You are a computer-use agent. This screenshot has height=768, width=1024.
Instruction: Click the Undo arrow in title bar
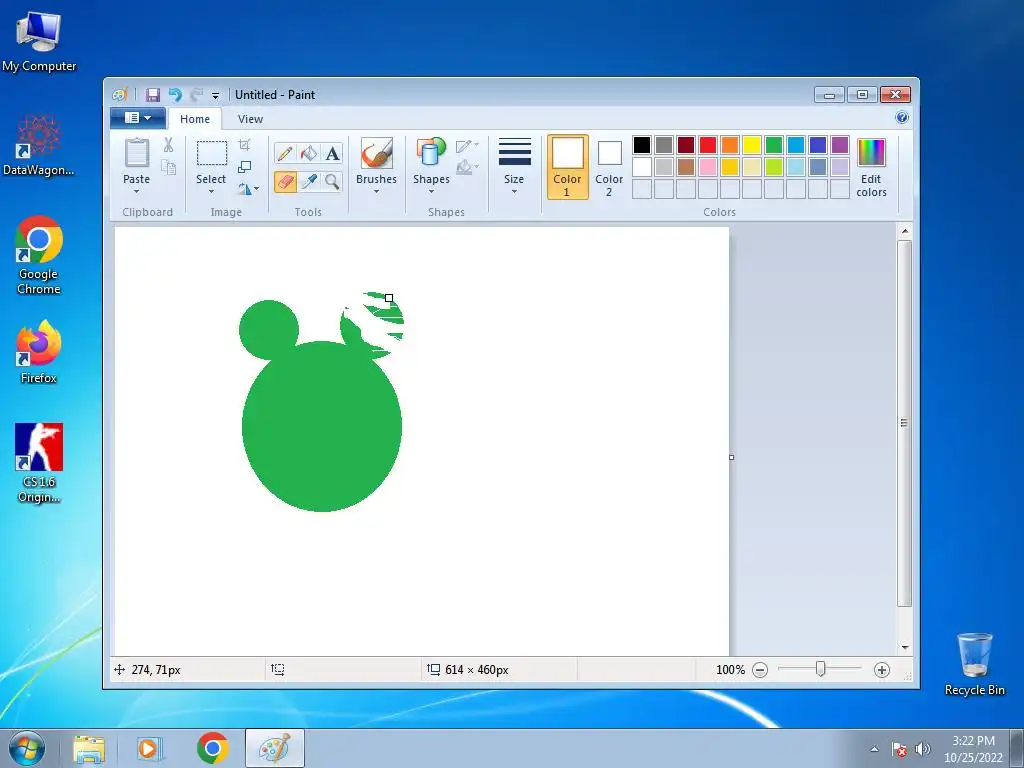(175, 95)
